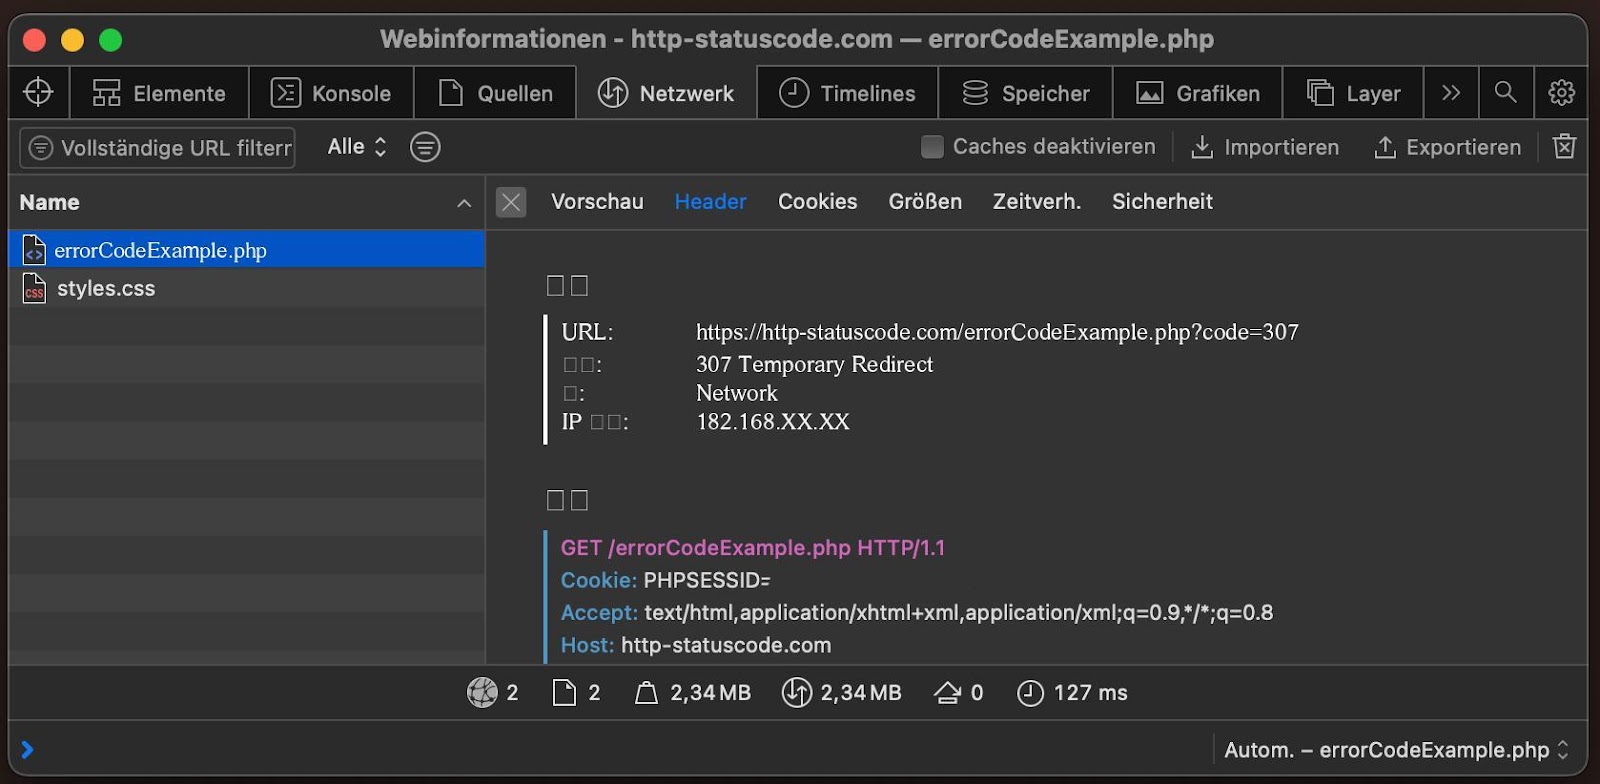The image size is (1600, 784).
Task: Click the Importieren button
Action: coord(1265,147)
